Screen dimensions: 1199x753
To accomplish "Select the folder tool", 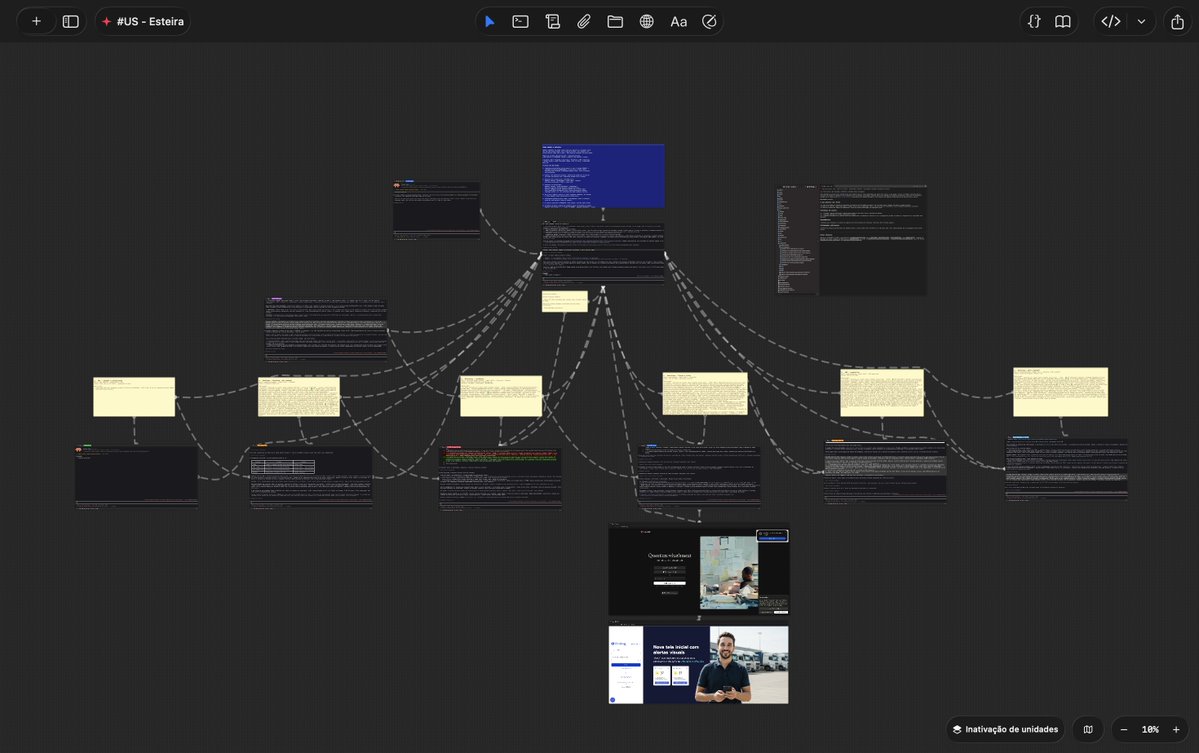I will coord(615,21).
